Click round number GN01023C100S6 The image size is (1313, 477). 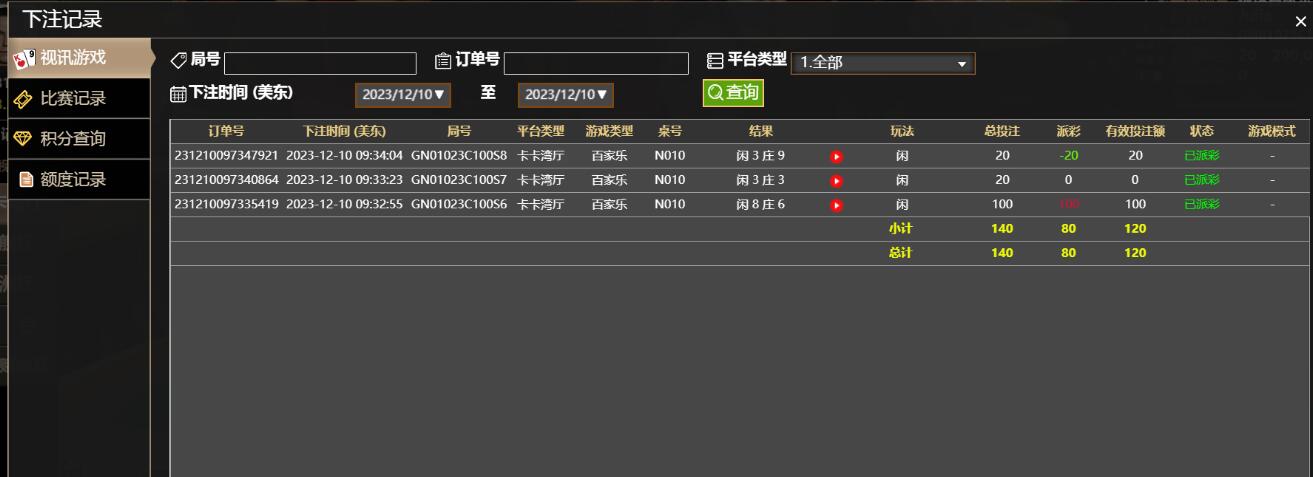(459, 204)
